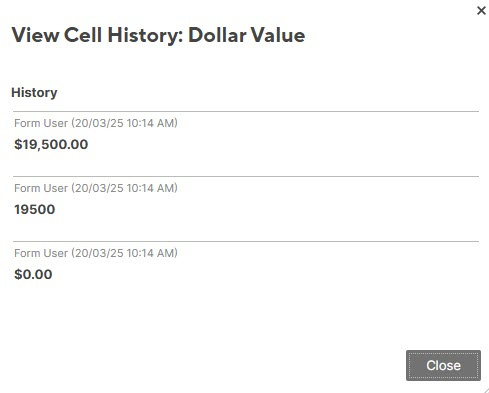Click divider line between $19,500.00 and 19500 entries
The width and height of the screenshot is (489, 393).
[x=246, y=176]
